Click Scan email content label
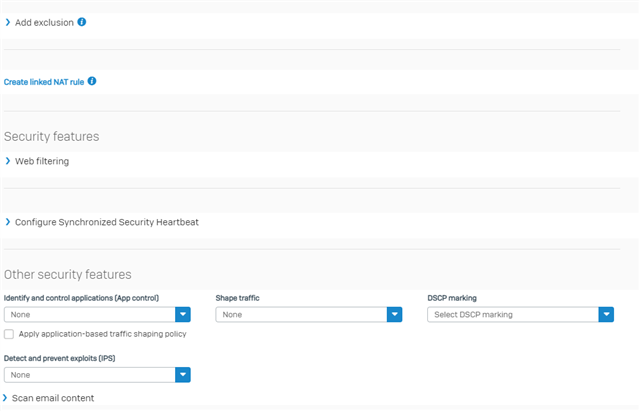The image size is (640, 411). [53, 398]
